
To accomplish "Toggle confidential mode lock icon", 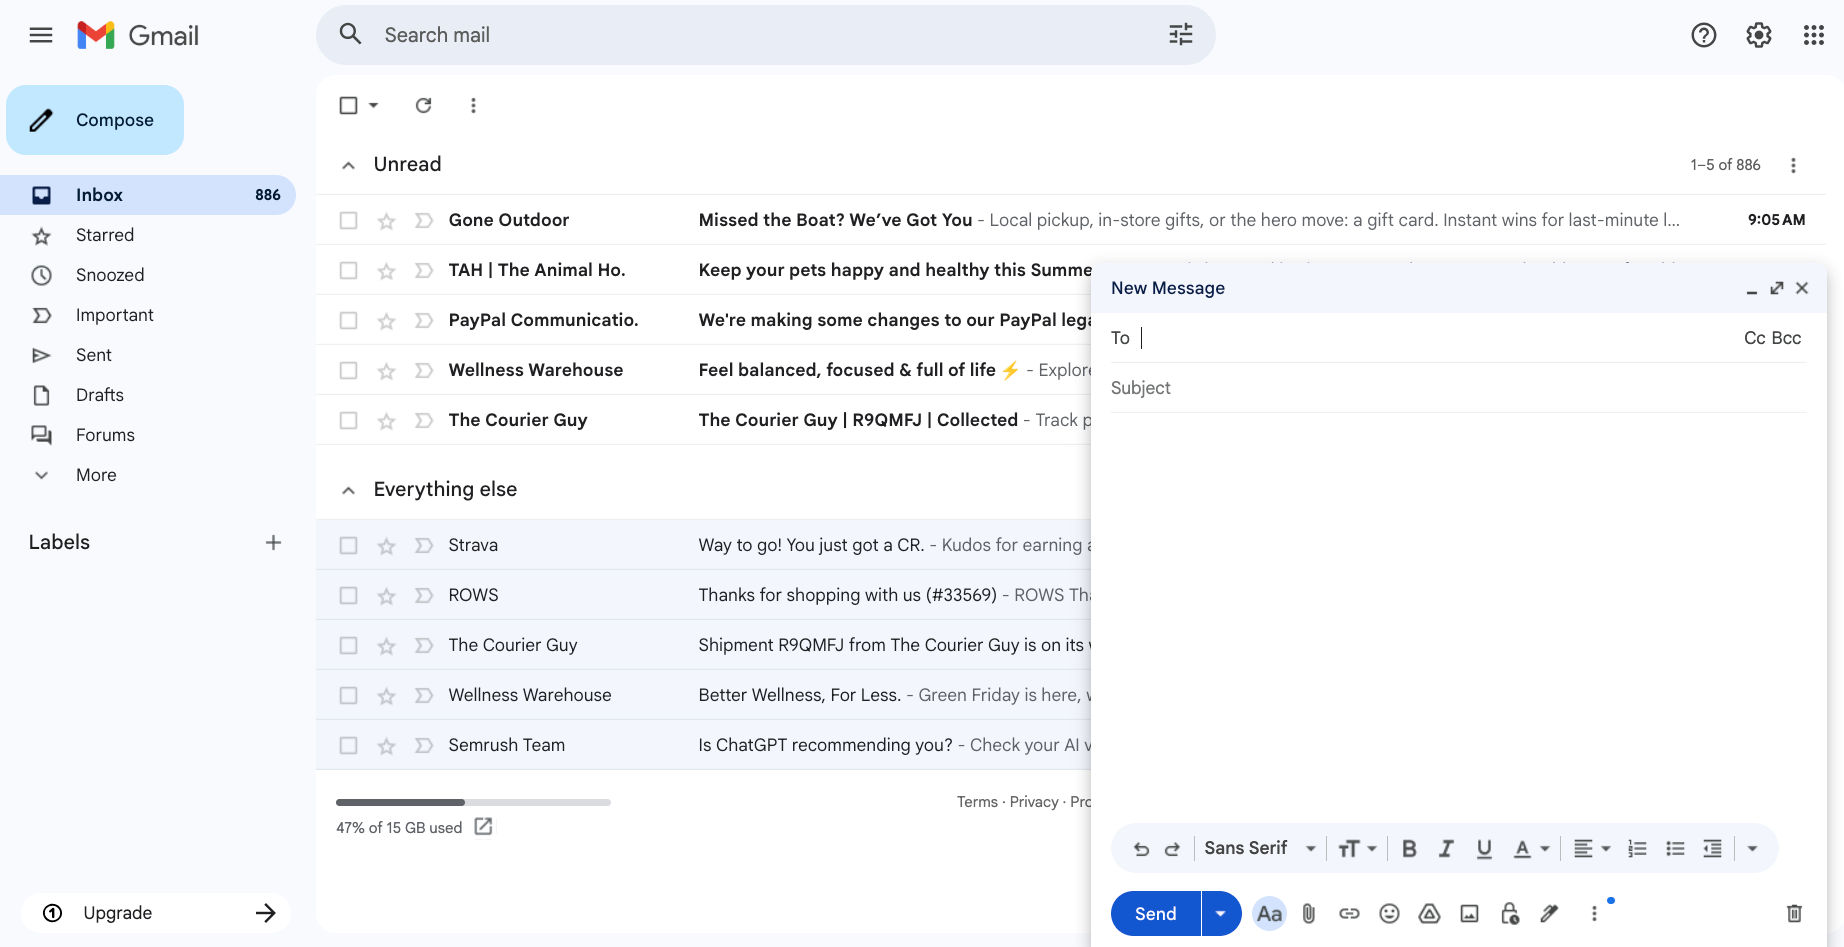I will tap(1510, 913).
